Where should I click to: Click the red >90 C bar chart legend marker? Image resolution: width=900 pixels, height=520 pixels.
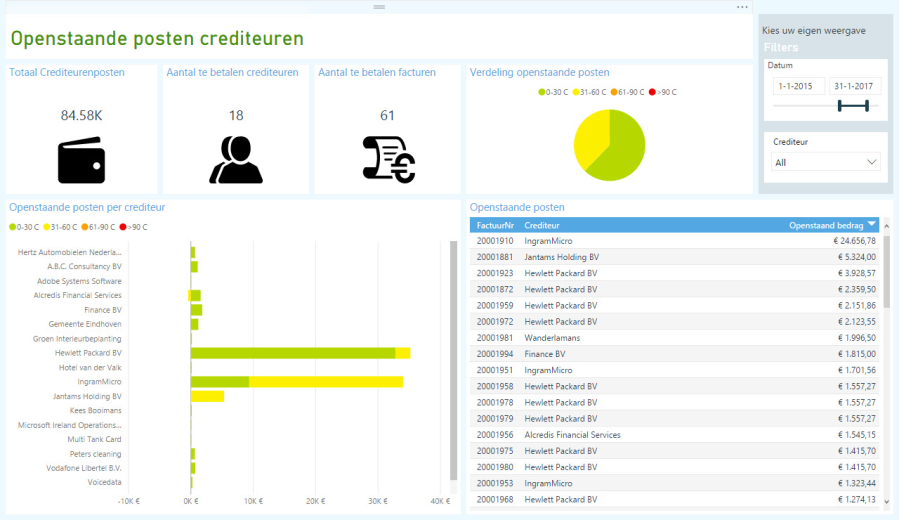pyautogui.click(x=122, y=227)
